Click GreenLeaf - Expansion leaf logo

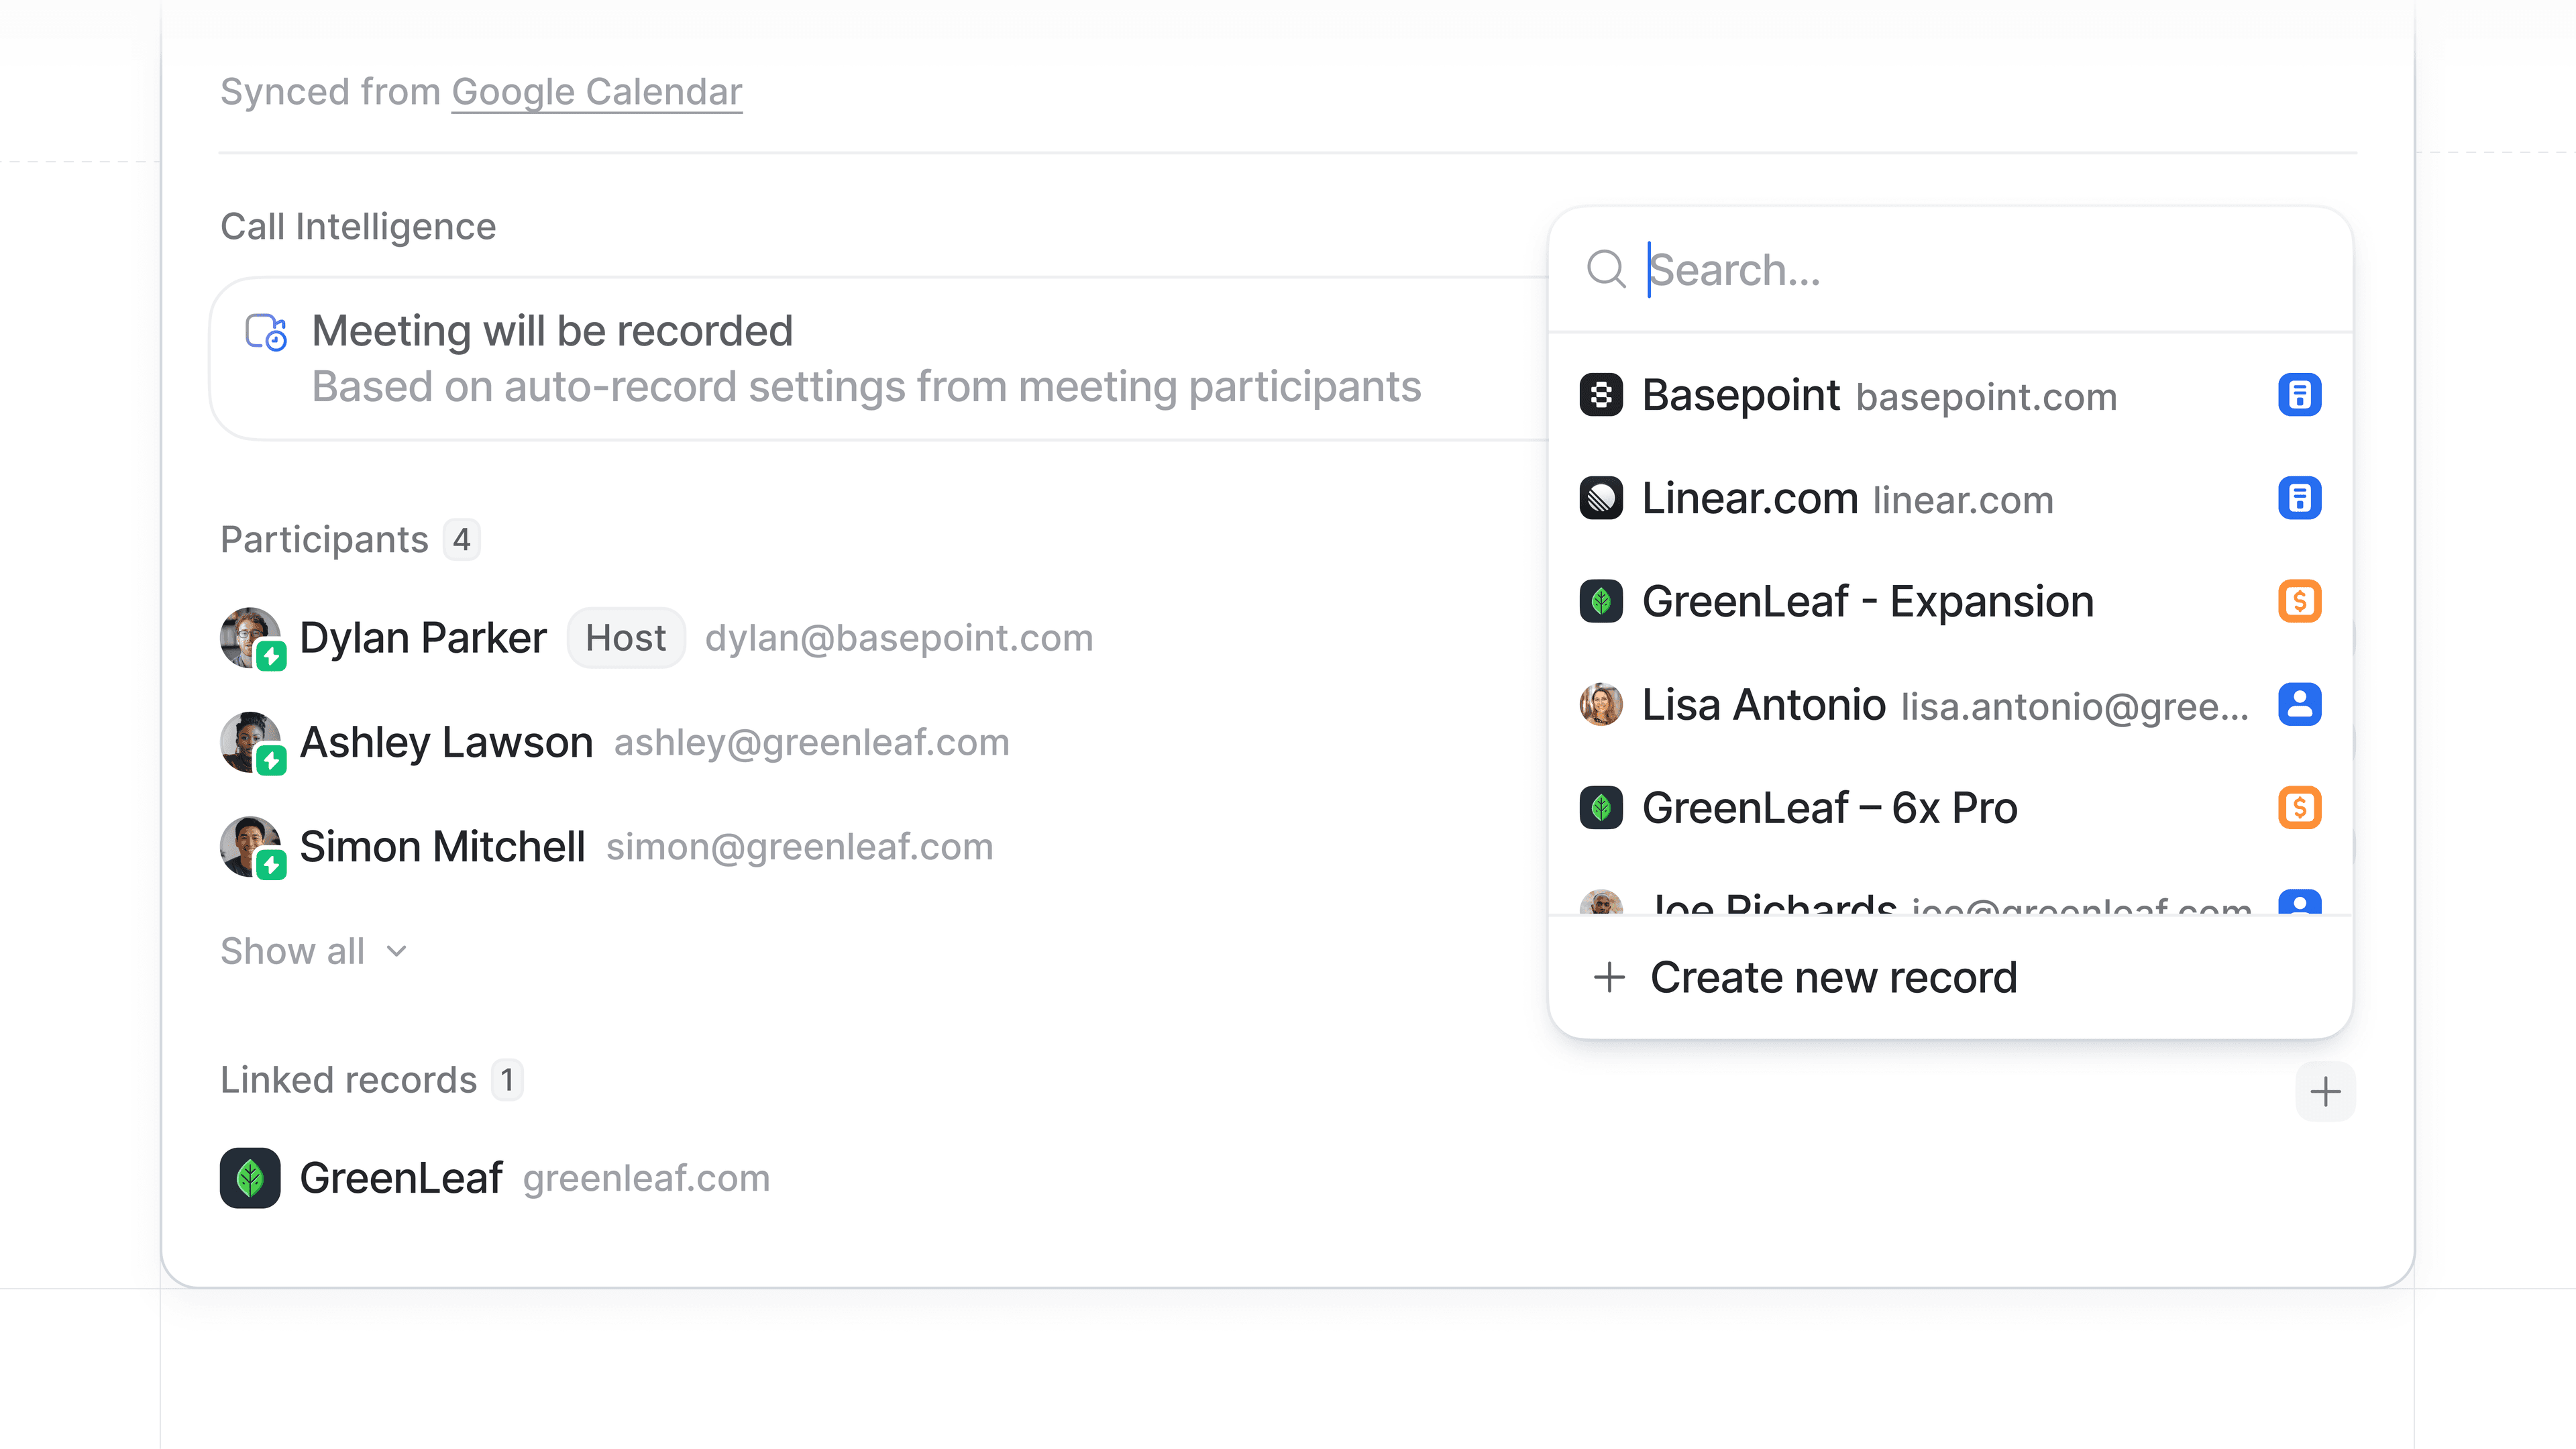point(1601,601)
